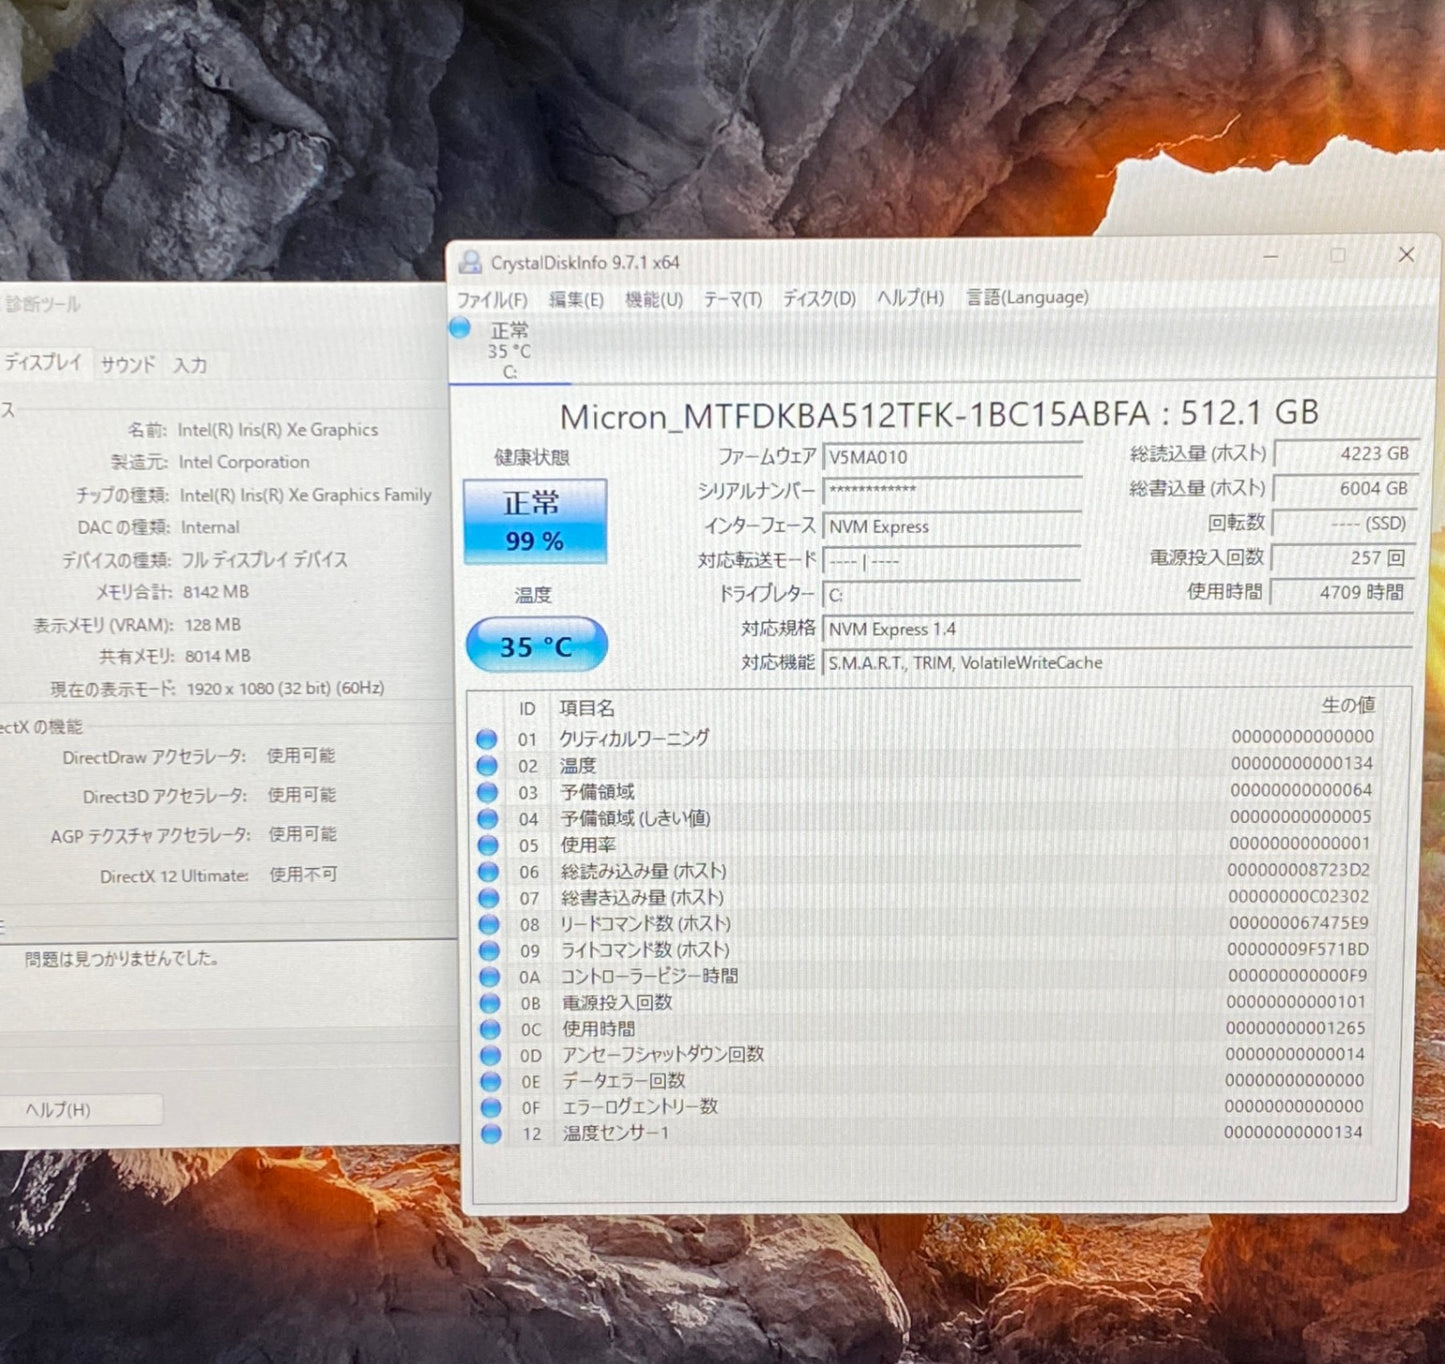Minimize the CrystalDiskInfo window
This screenshot has width=1445, height=1364.
(1271, 257)
